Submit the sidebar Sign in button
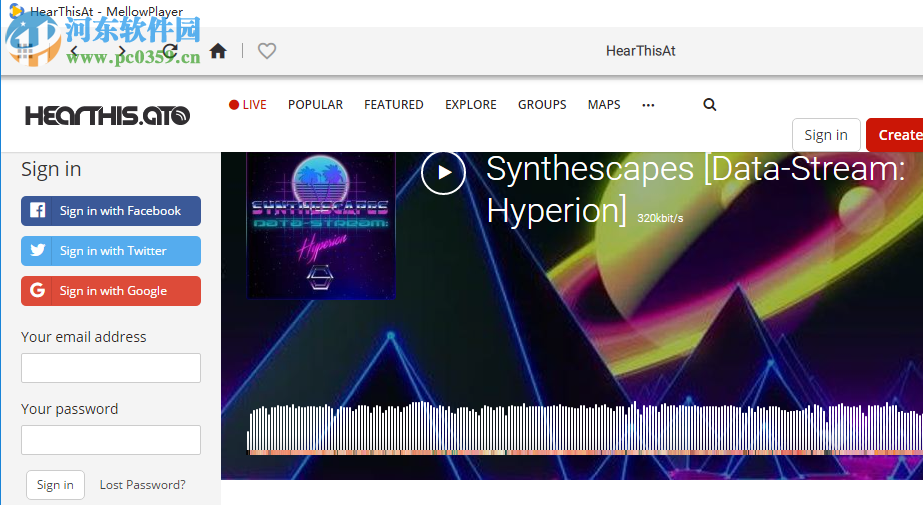Image resolution: width=923 pixels, height=505 pixels. coord(55,485)
